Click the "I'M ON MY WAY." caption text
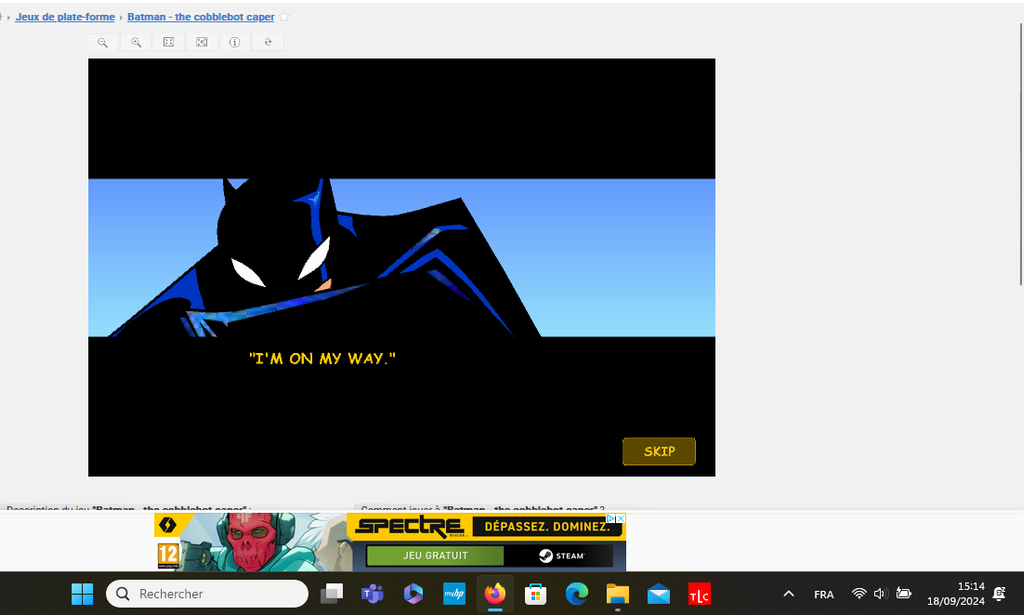This screenshot has height=615, width=1024. (x=323, y=358)
